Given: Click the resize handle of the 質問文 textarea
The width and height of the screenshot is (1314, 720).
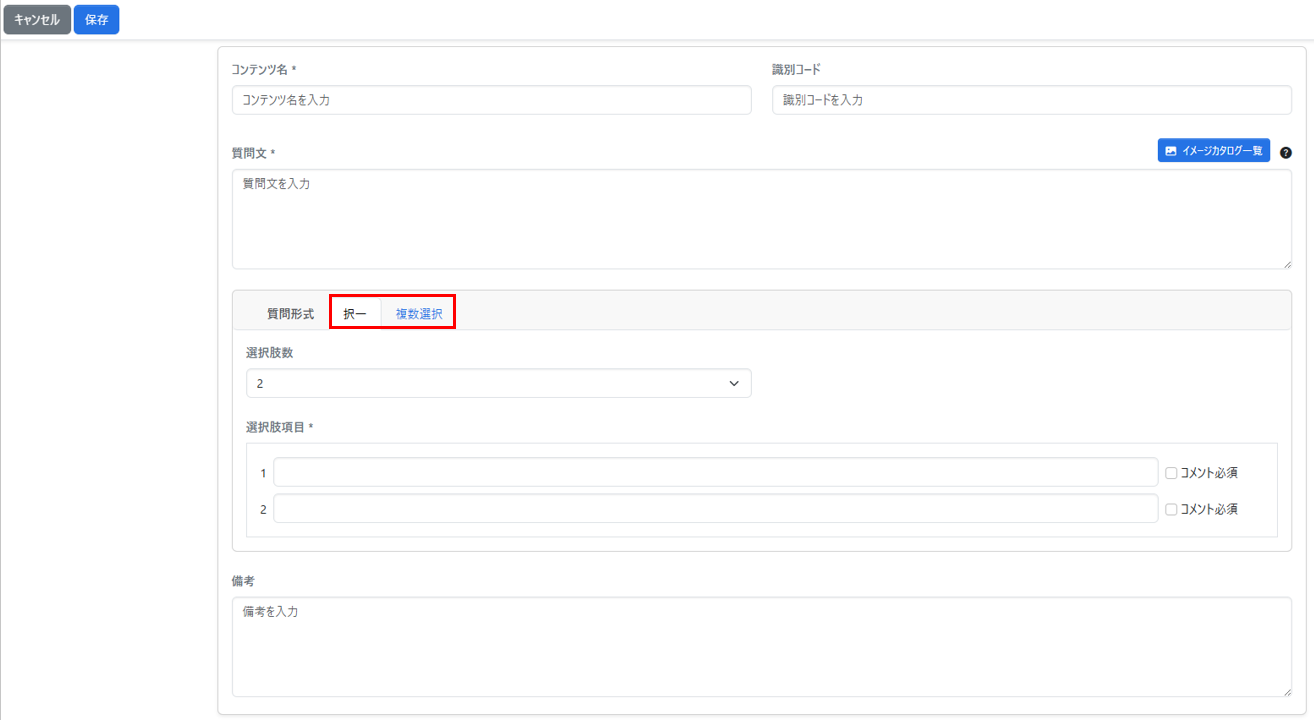Looking at the screenshot, I should point(1286,263).
